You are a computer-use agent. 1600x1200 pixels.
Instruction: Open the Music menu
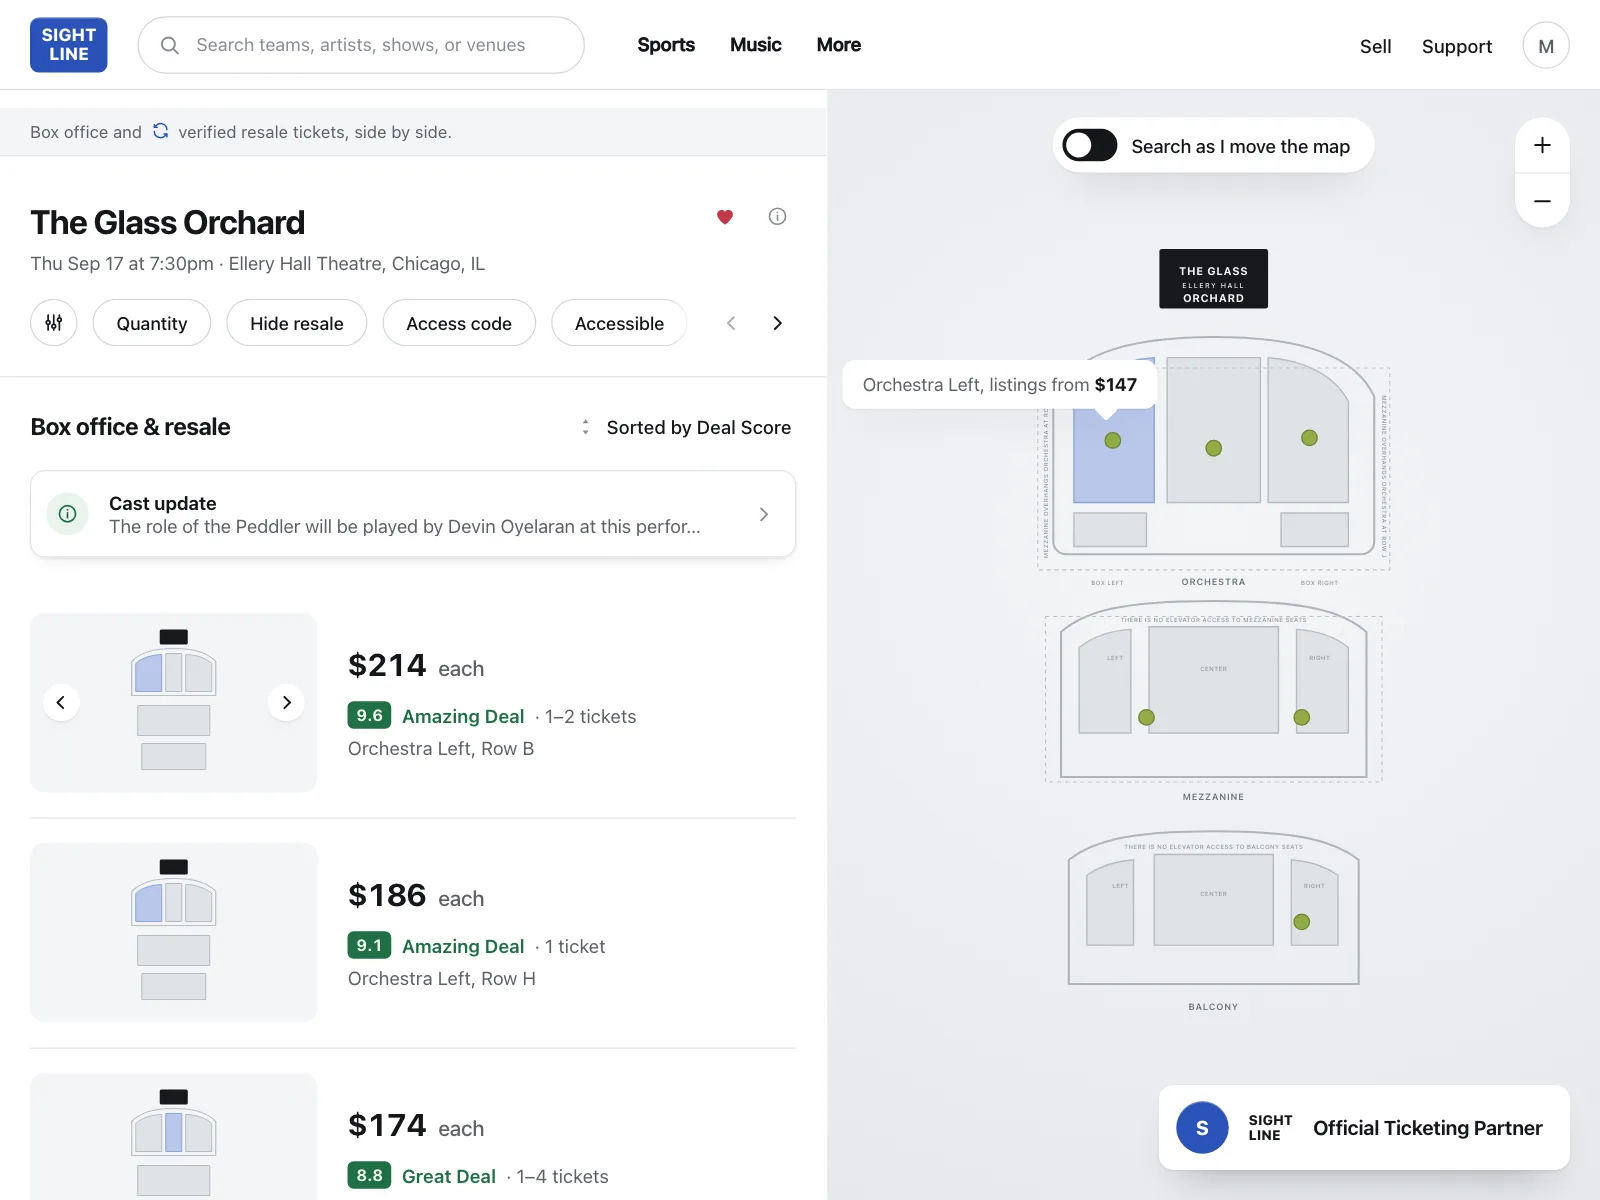[x=756, y=45]
